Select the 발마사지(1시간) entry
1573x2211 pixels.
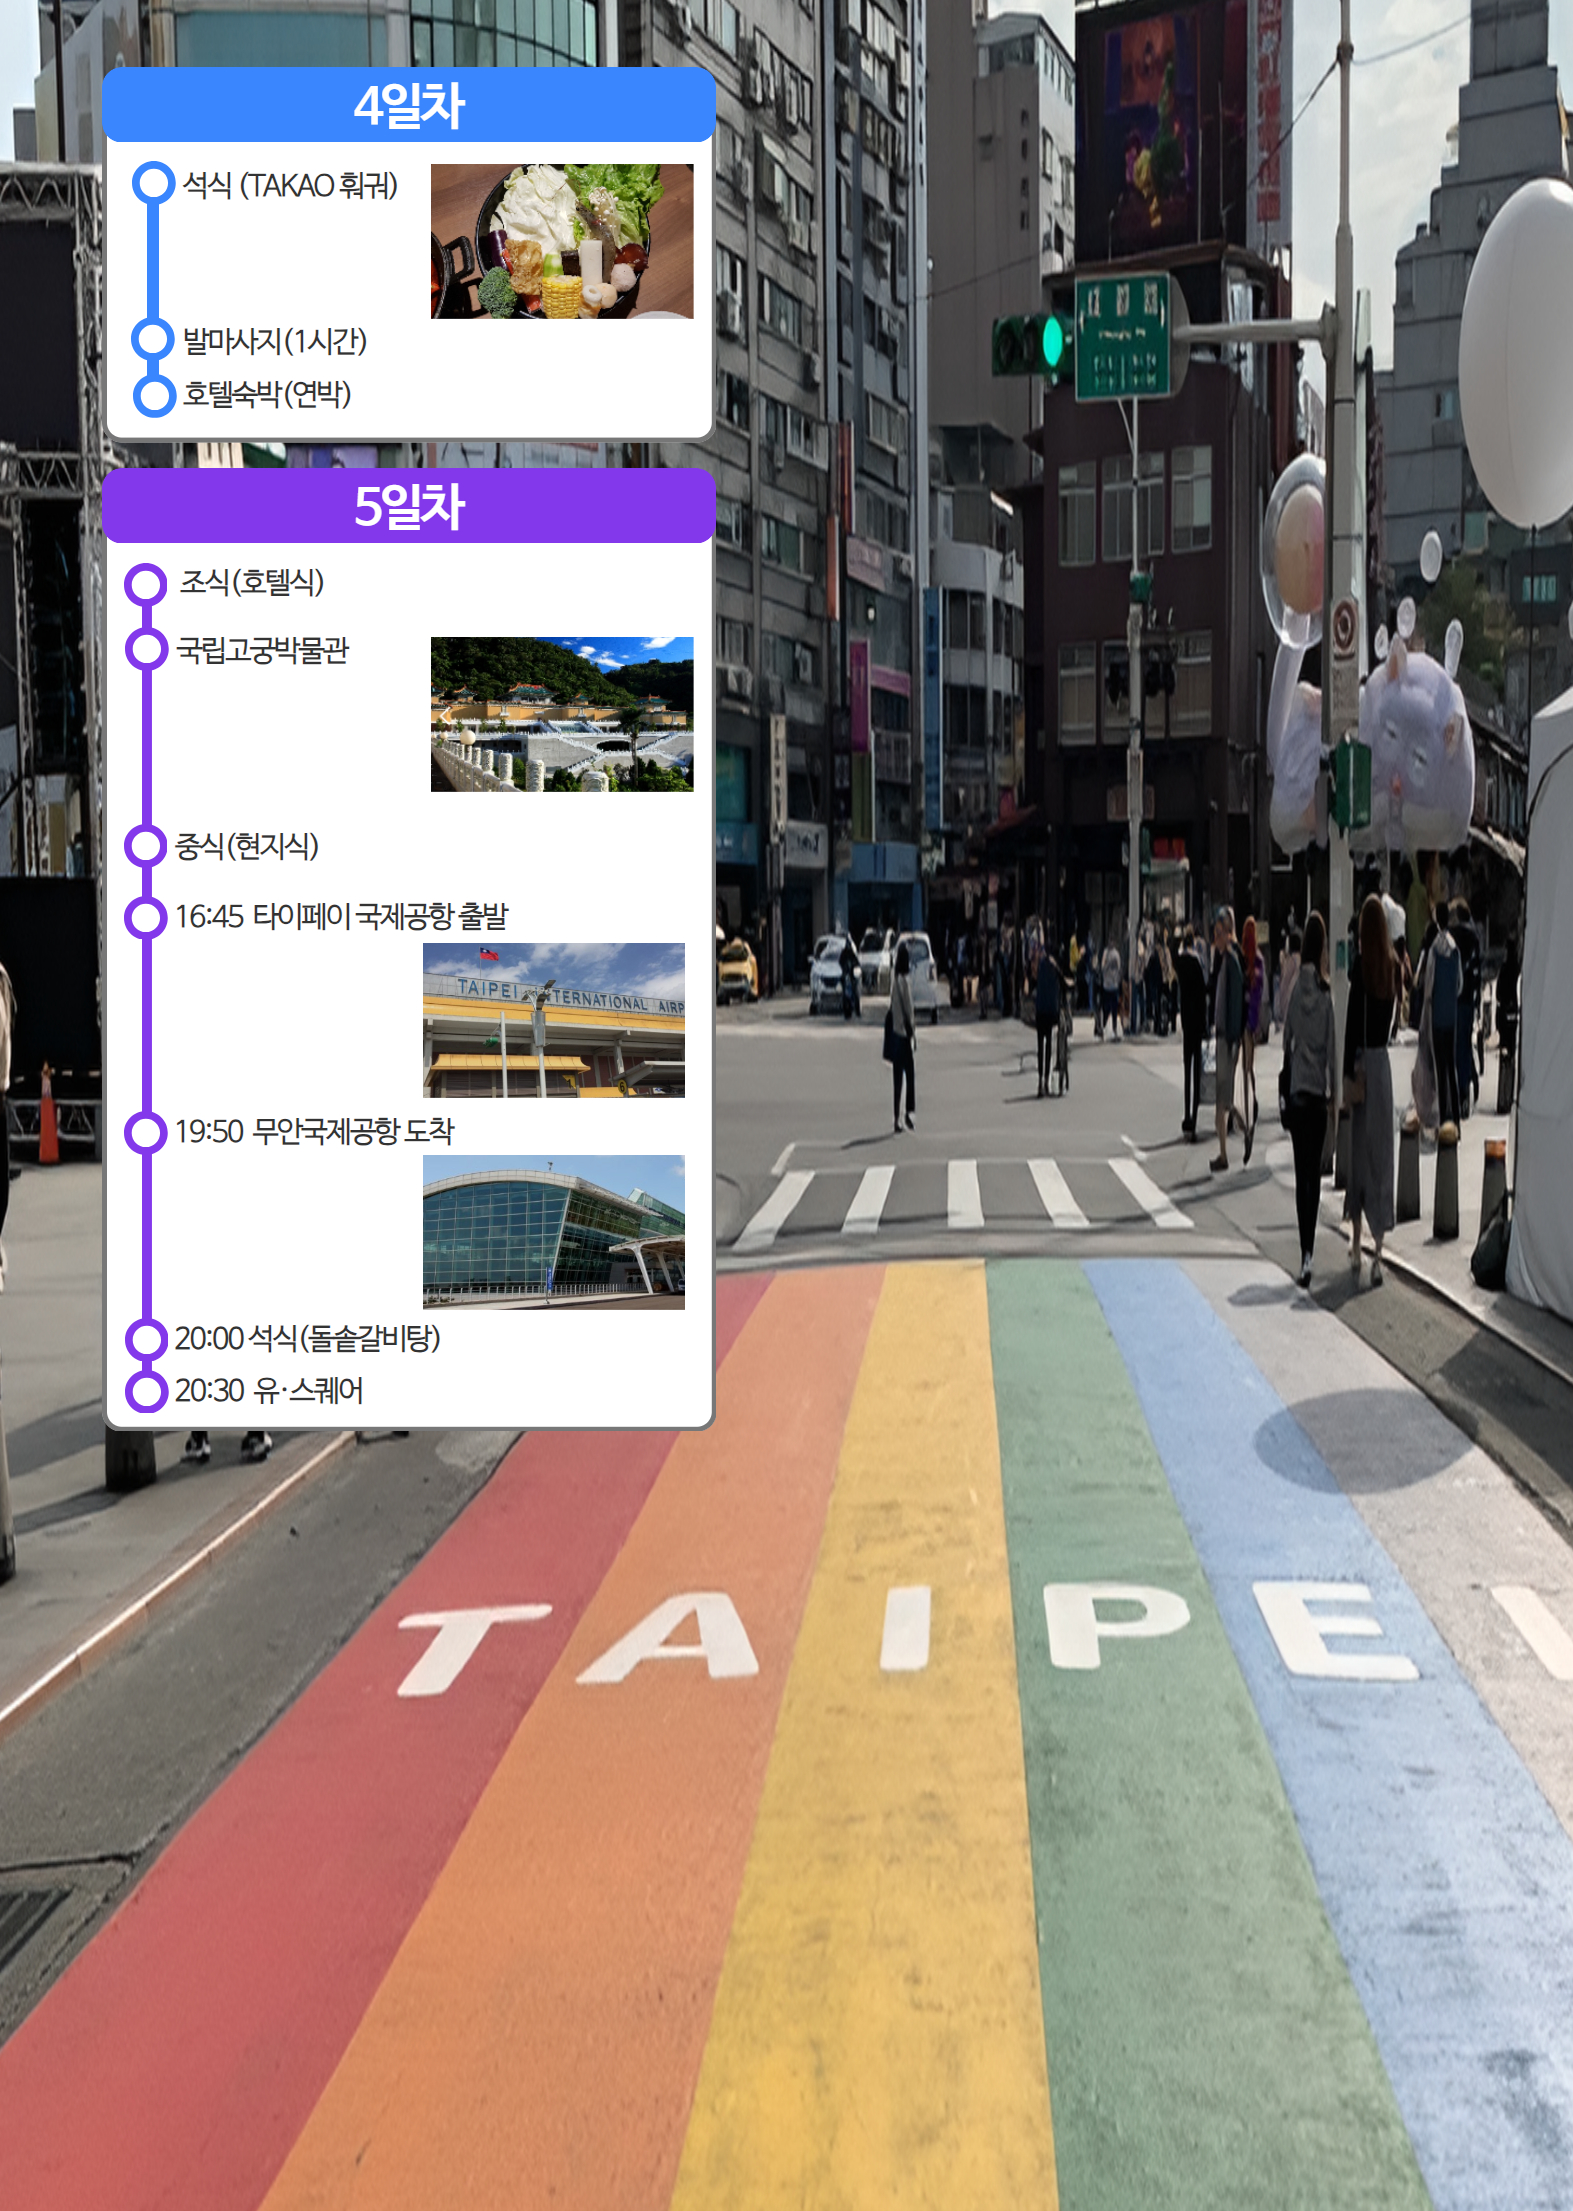click(275, 341)
